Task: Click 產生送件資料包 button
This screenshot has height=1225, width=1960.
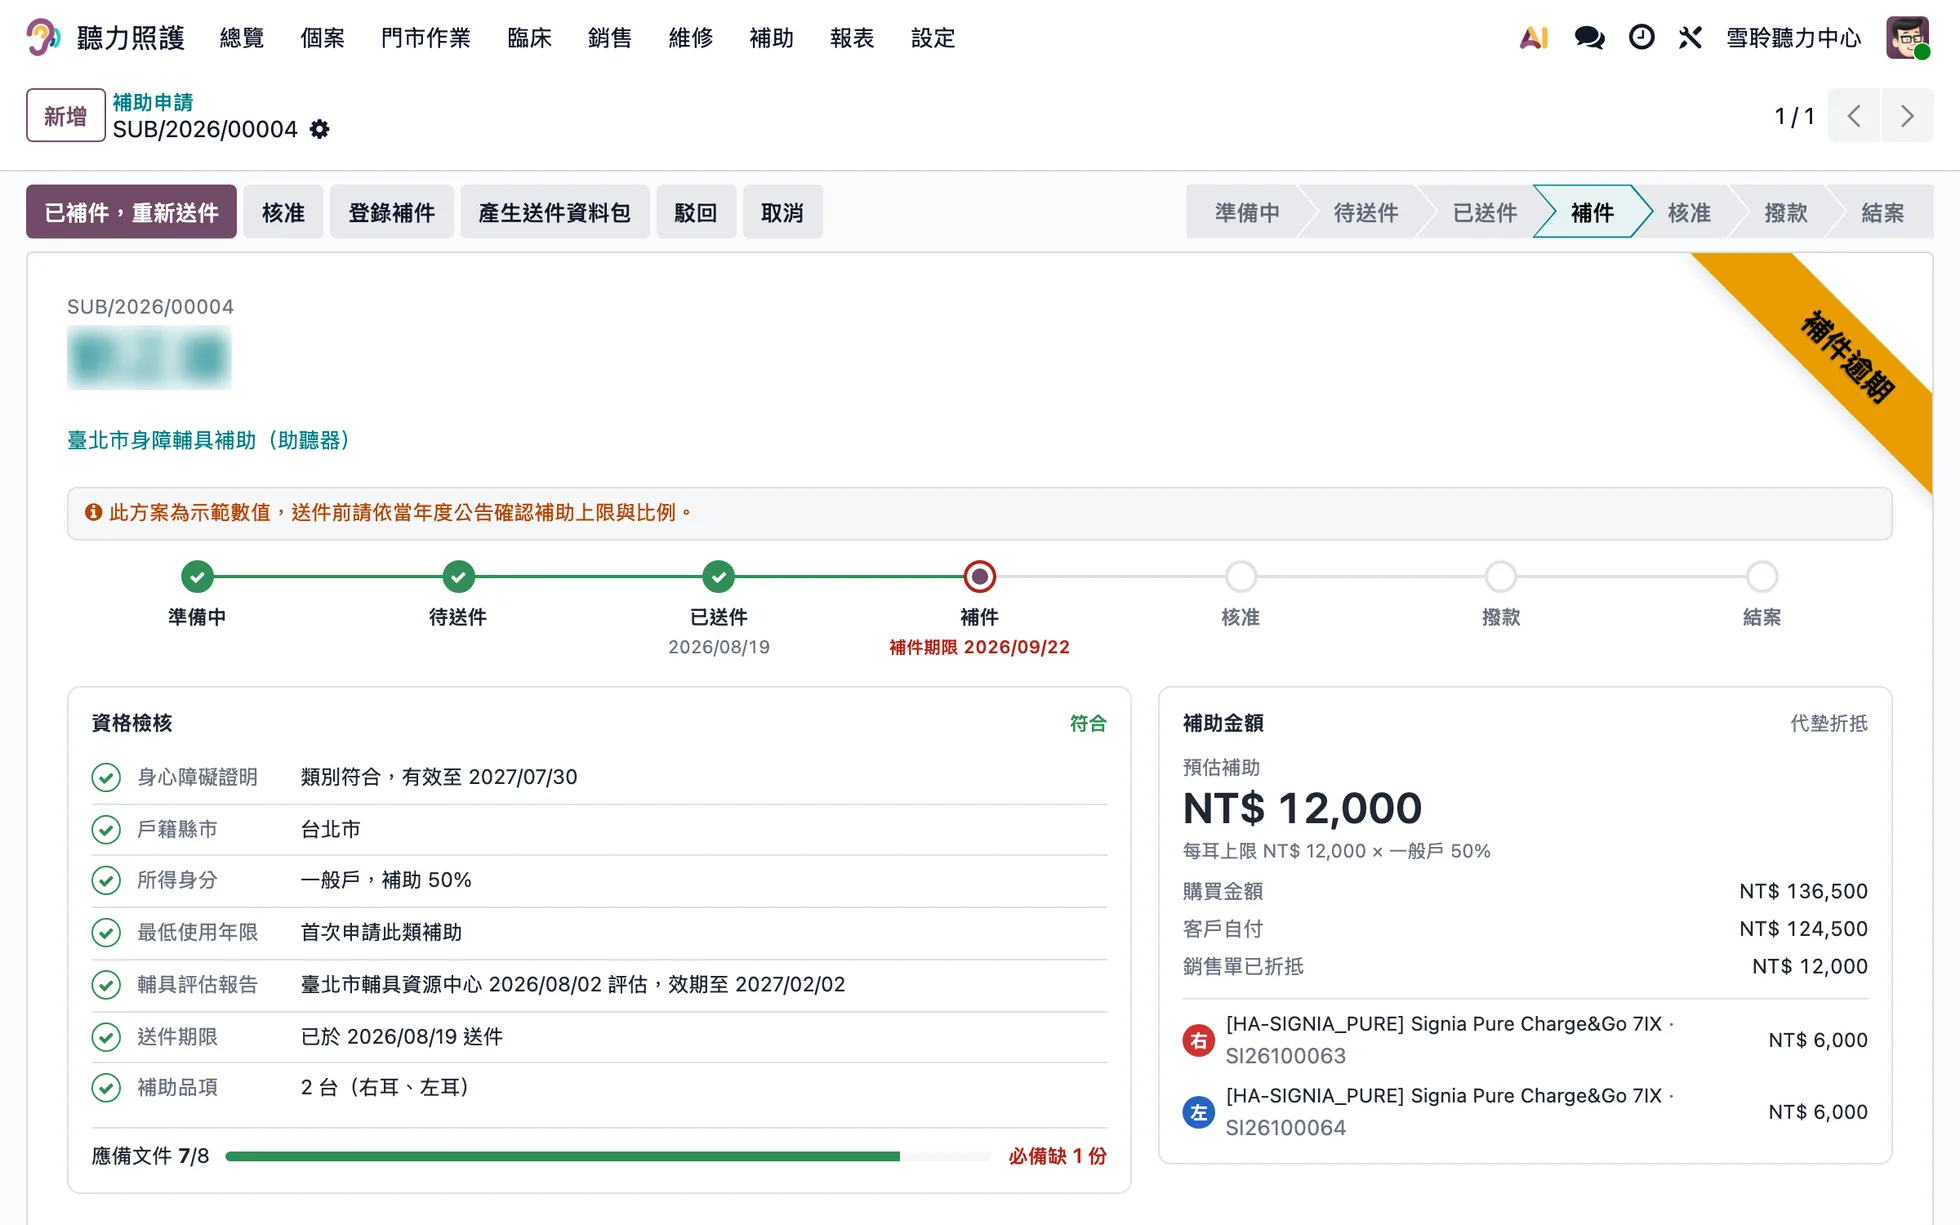Action: (x=554, y=212)
